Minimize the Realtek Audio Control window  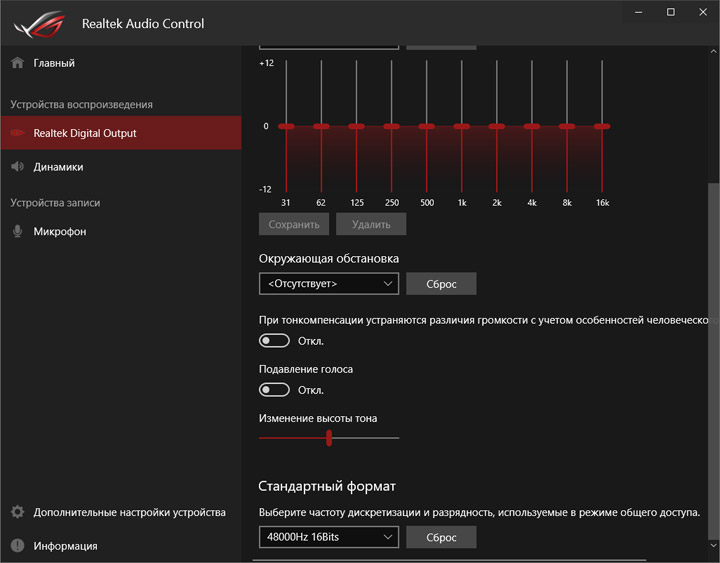click(638, 12)
